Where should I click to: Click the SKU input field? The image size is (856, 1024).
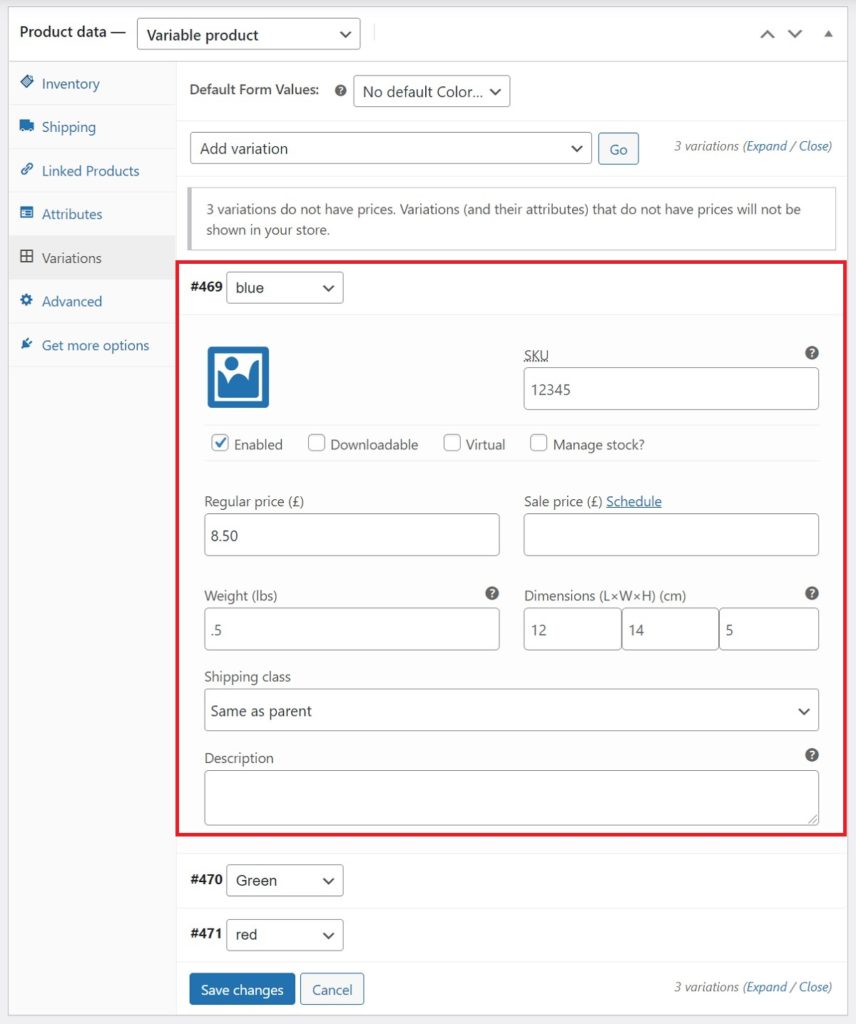(671, 389)
